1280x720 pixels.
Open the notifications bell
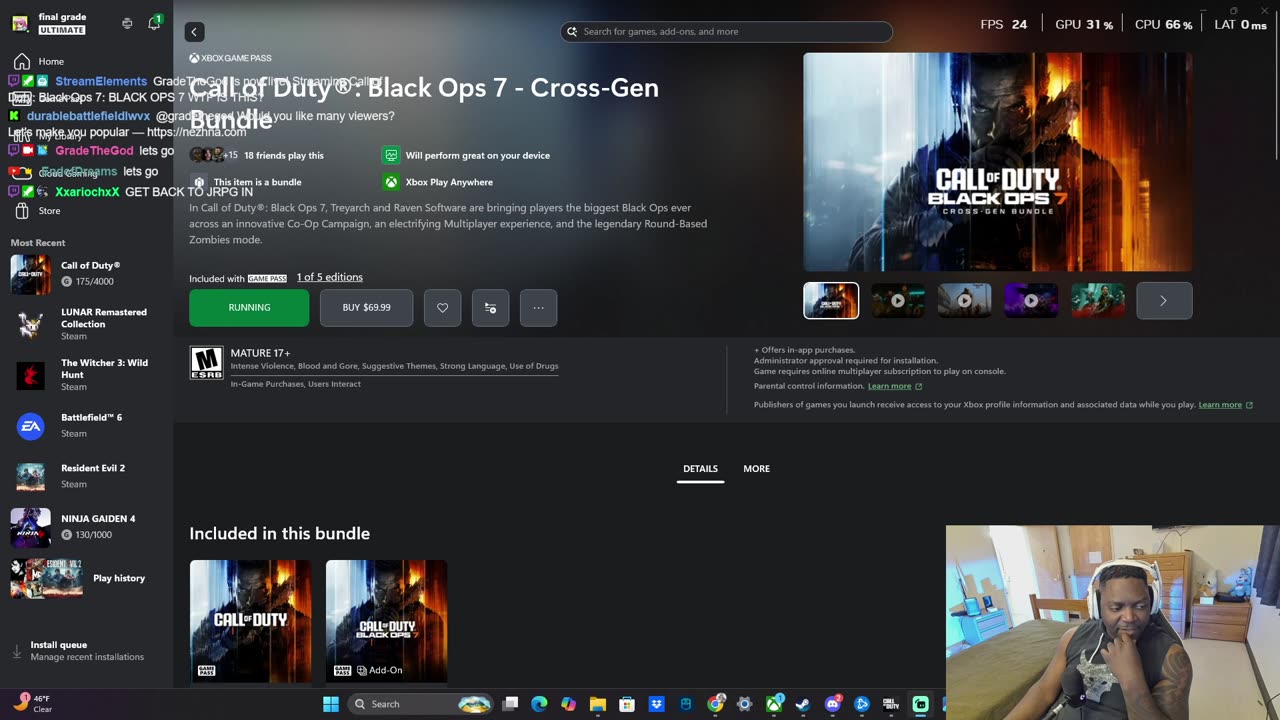[154, 23]
